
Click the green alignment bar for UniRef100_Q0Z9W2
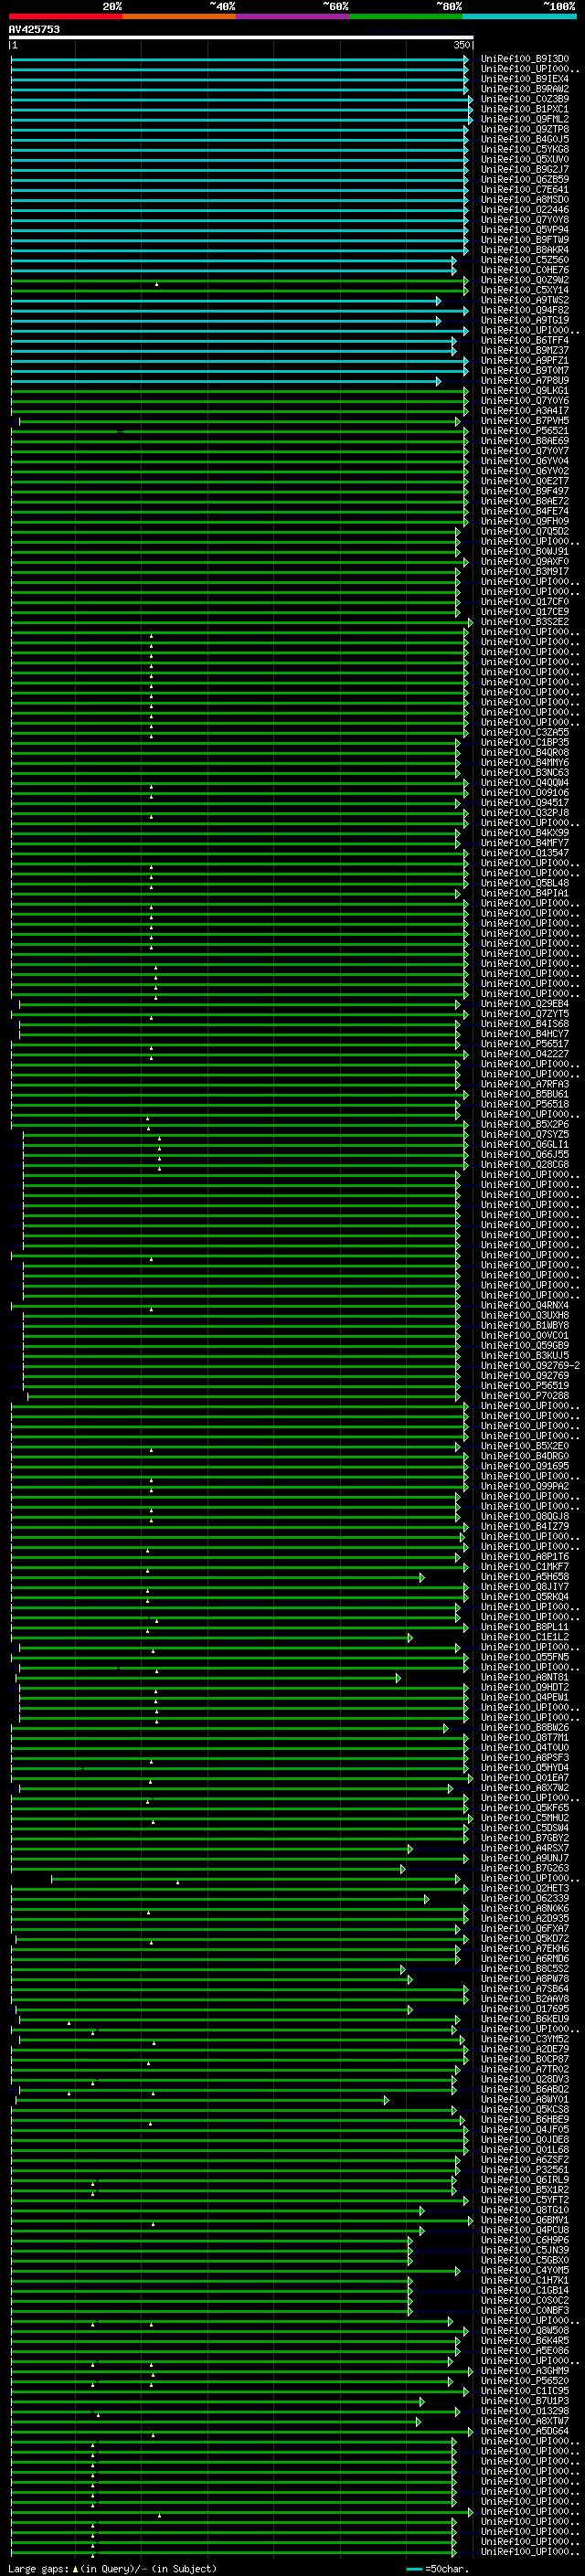click(x=239, y=281)
